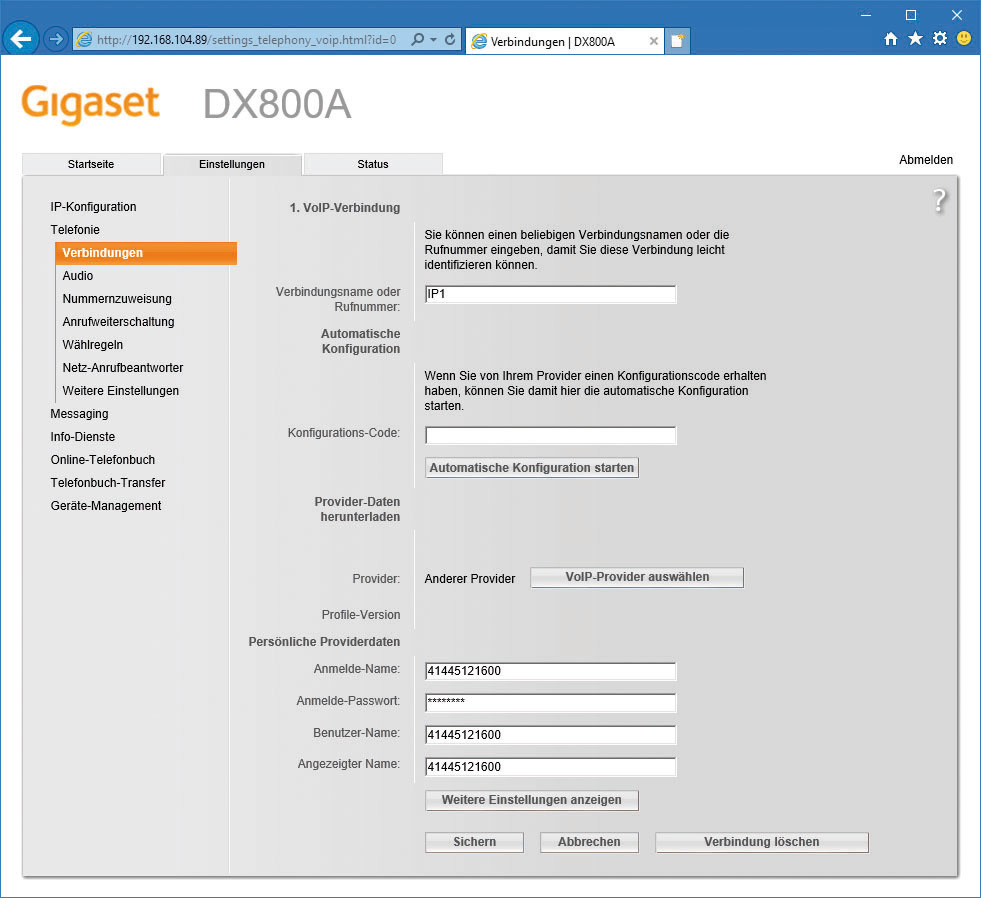
Task: Open Favorites star icon
Action: click(x=915, y=39)
